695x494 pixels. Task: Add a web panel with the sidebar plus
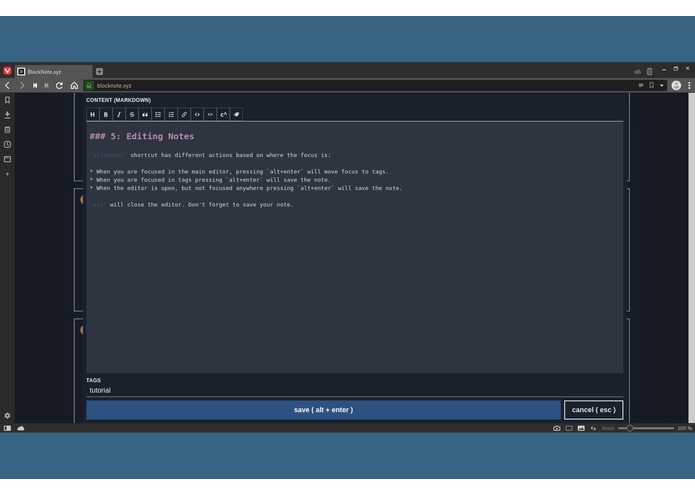8,174
